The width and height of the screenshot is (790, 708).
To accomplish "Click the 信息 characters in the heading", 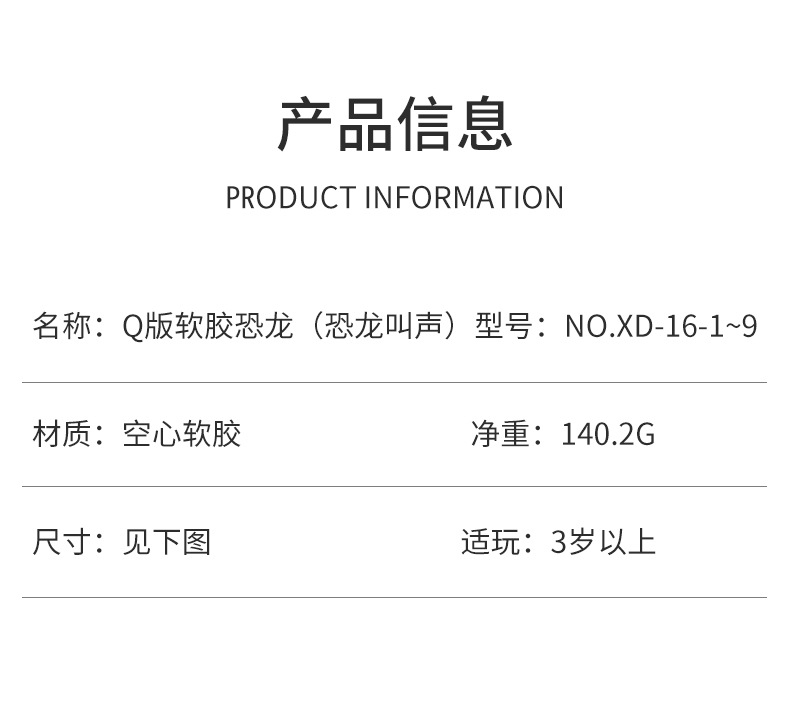I will 455,124.
